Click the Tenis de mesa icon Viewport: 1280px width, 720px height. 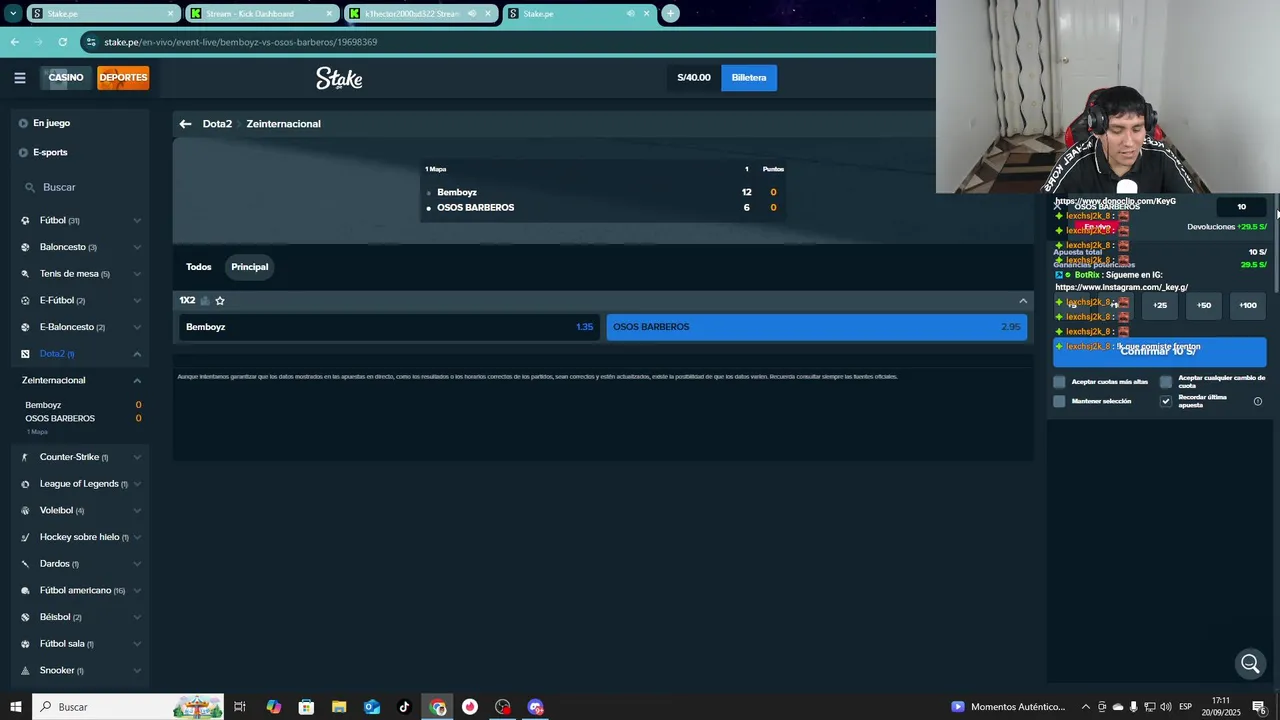26,274
